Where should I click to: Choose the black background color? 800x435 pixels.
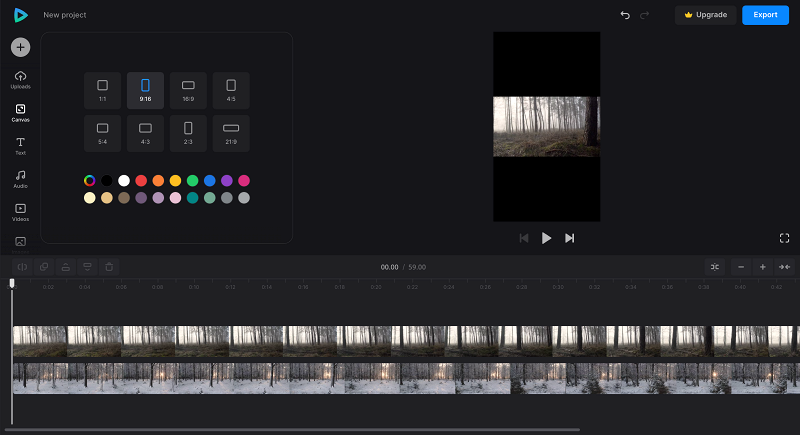pos(107,181)
